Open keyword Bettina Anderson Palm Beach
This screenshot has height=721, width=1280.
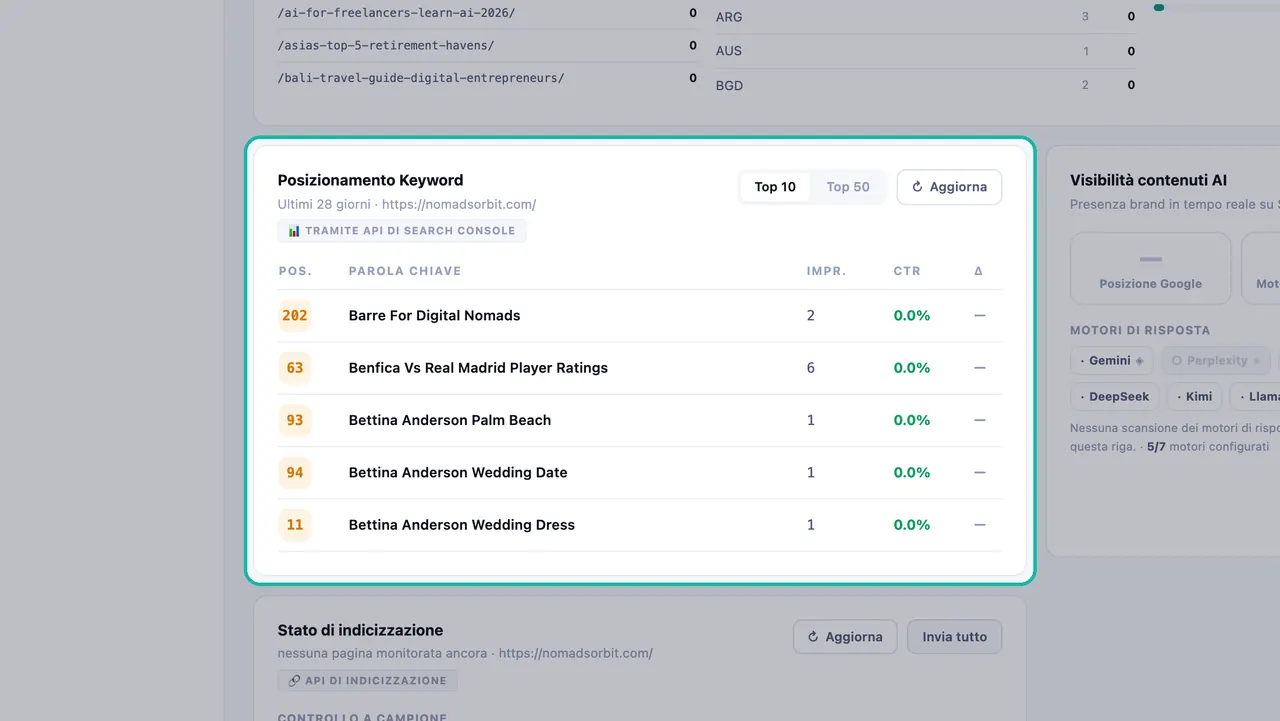(x=450, y=420)
